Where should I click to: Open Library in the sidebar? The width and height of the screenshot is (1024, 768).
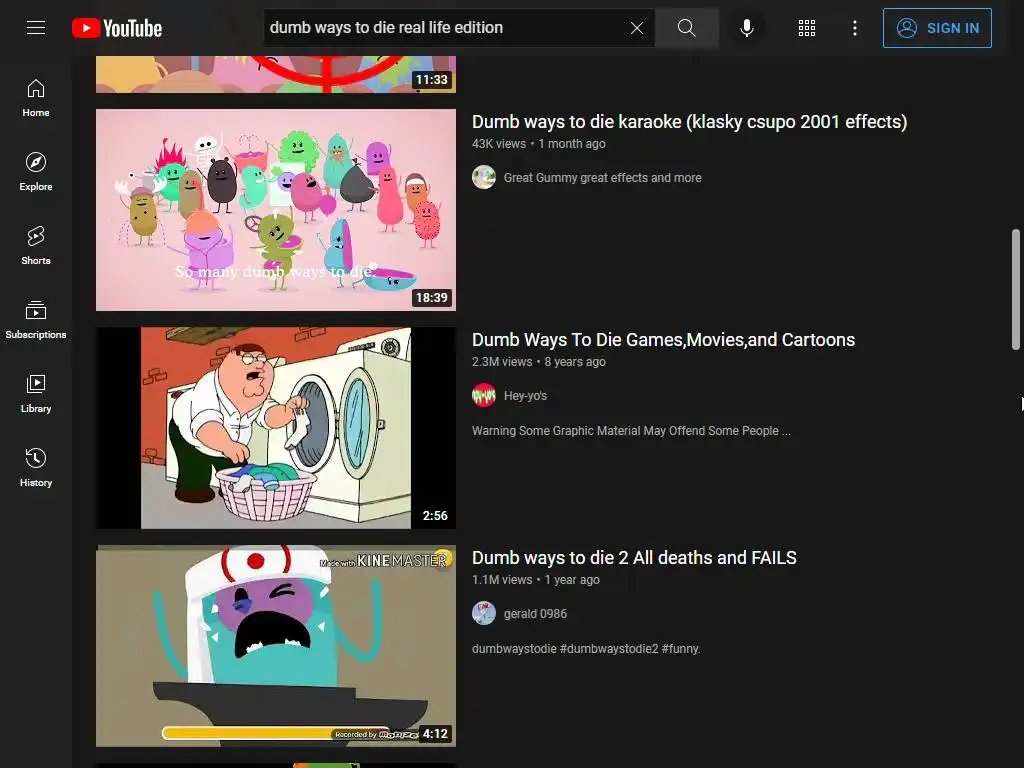[x=36, y=394]
